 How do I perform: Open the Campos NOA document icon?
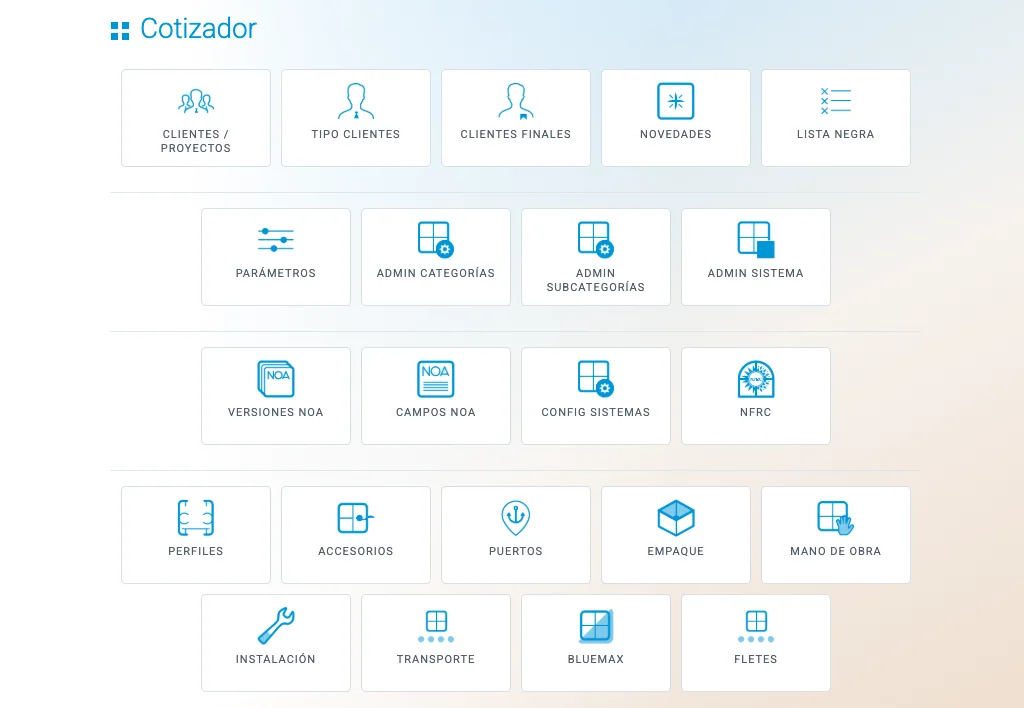tap(436, 379)
